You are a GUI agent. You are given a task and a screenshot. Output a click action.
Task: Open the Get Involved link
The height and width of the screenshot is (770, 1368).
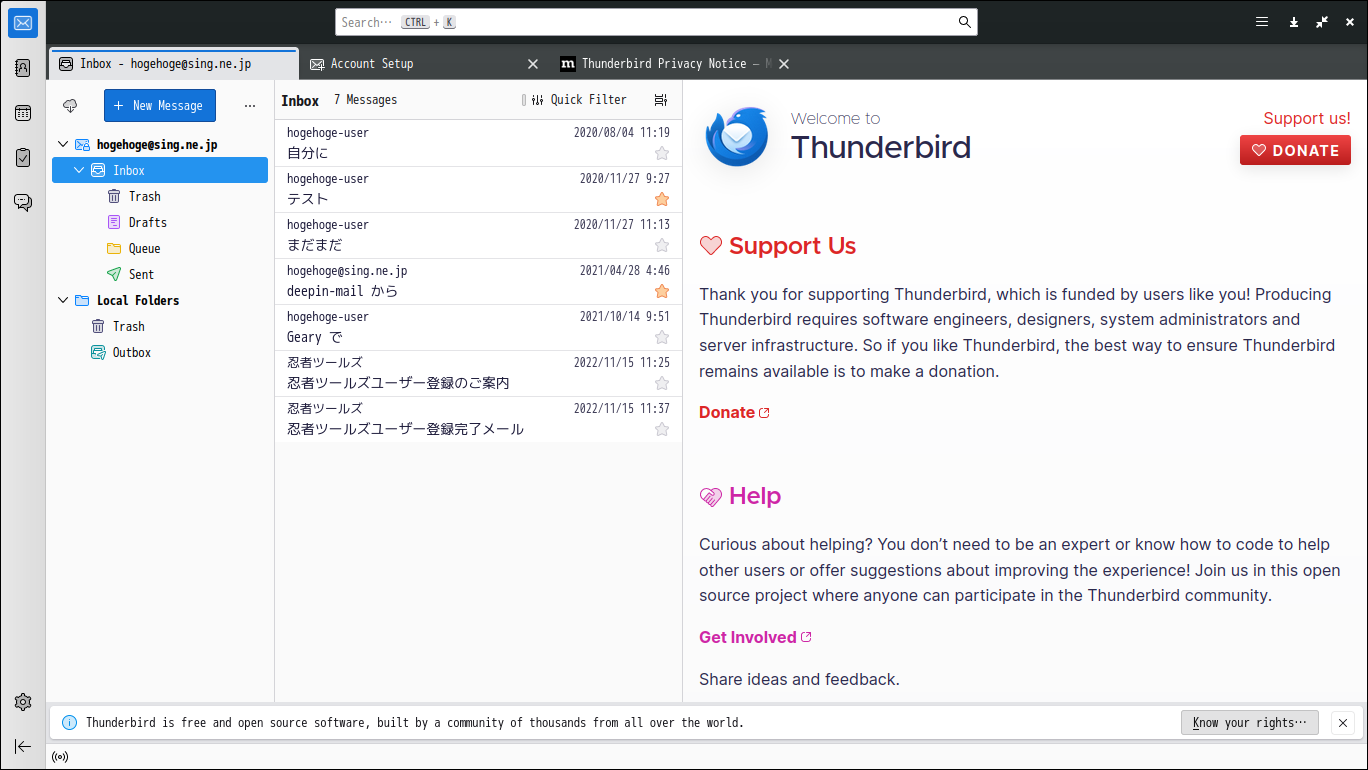point(756,638)
